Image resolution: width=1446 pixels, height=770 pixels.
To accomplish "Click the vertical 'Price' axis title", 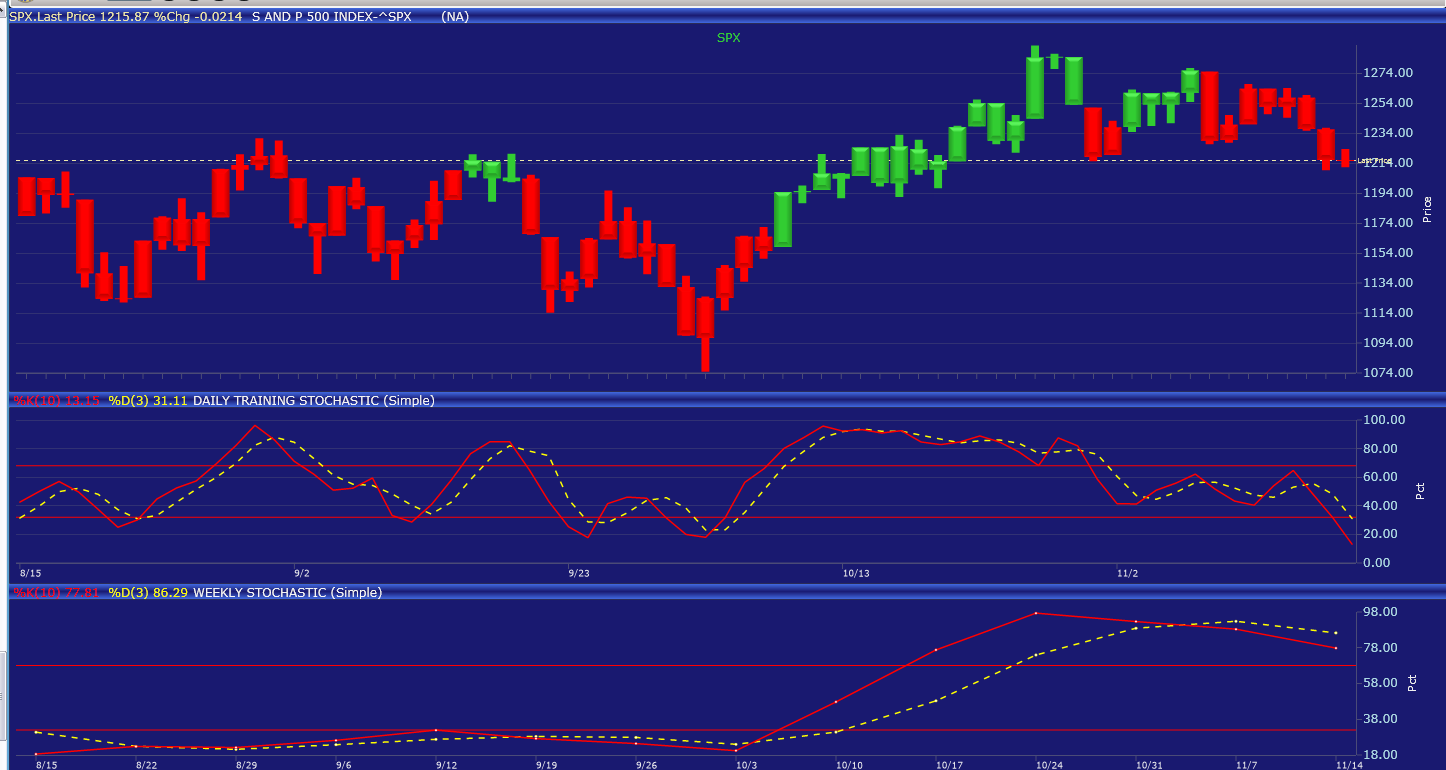I will pos(1427,209).
